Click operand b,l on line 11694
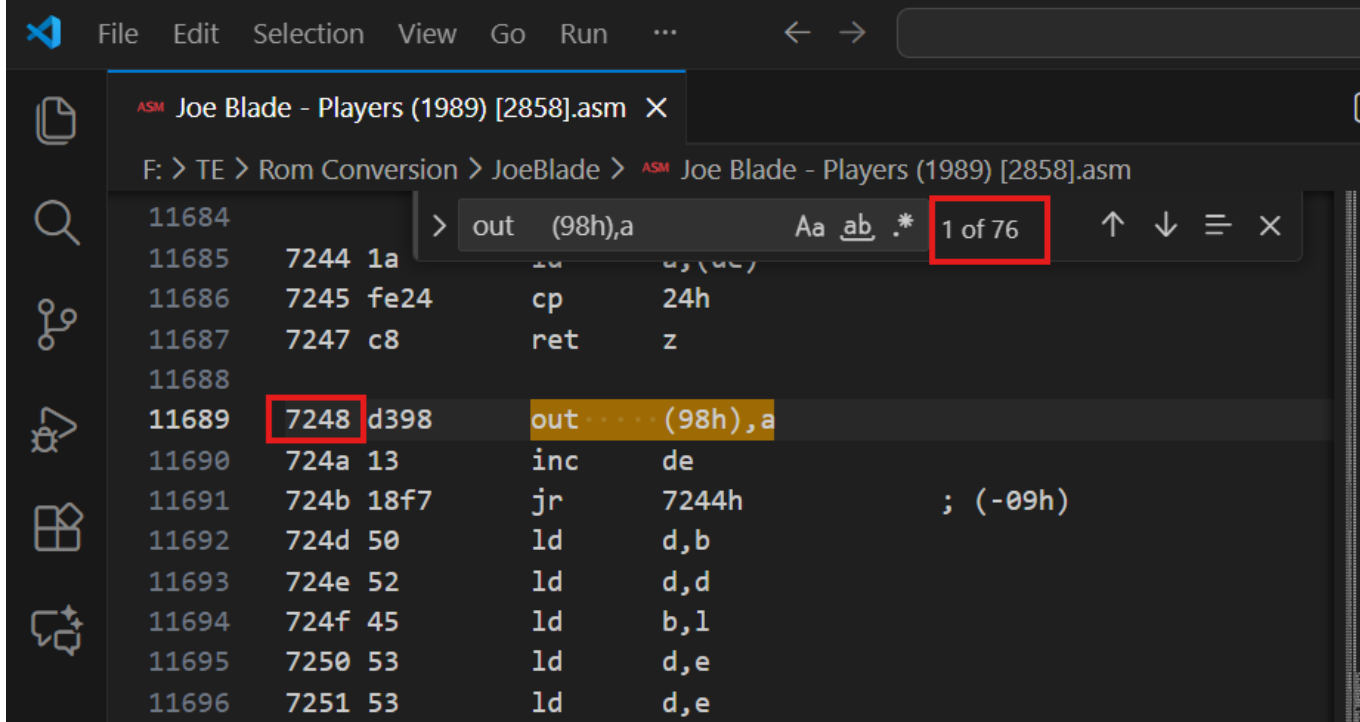1360x722 pixels. (x=686, y=621)
